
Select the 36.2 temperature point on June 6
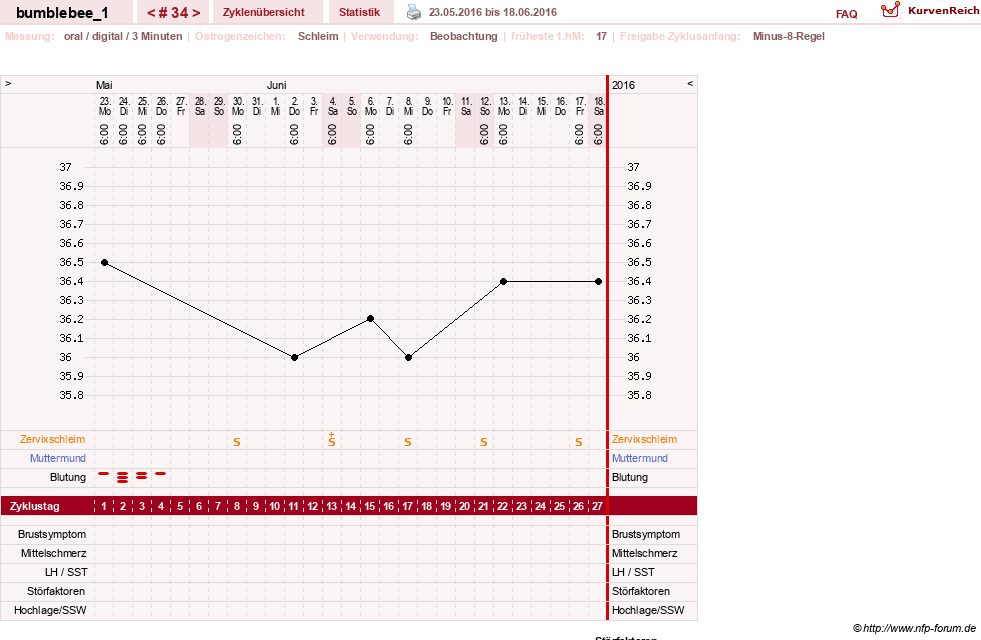[370, 319]
